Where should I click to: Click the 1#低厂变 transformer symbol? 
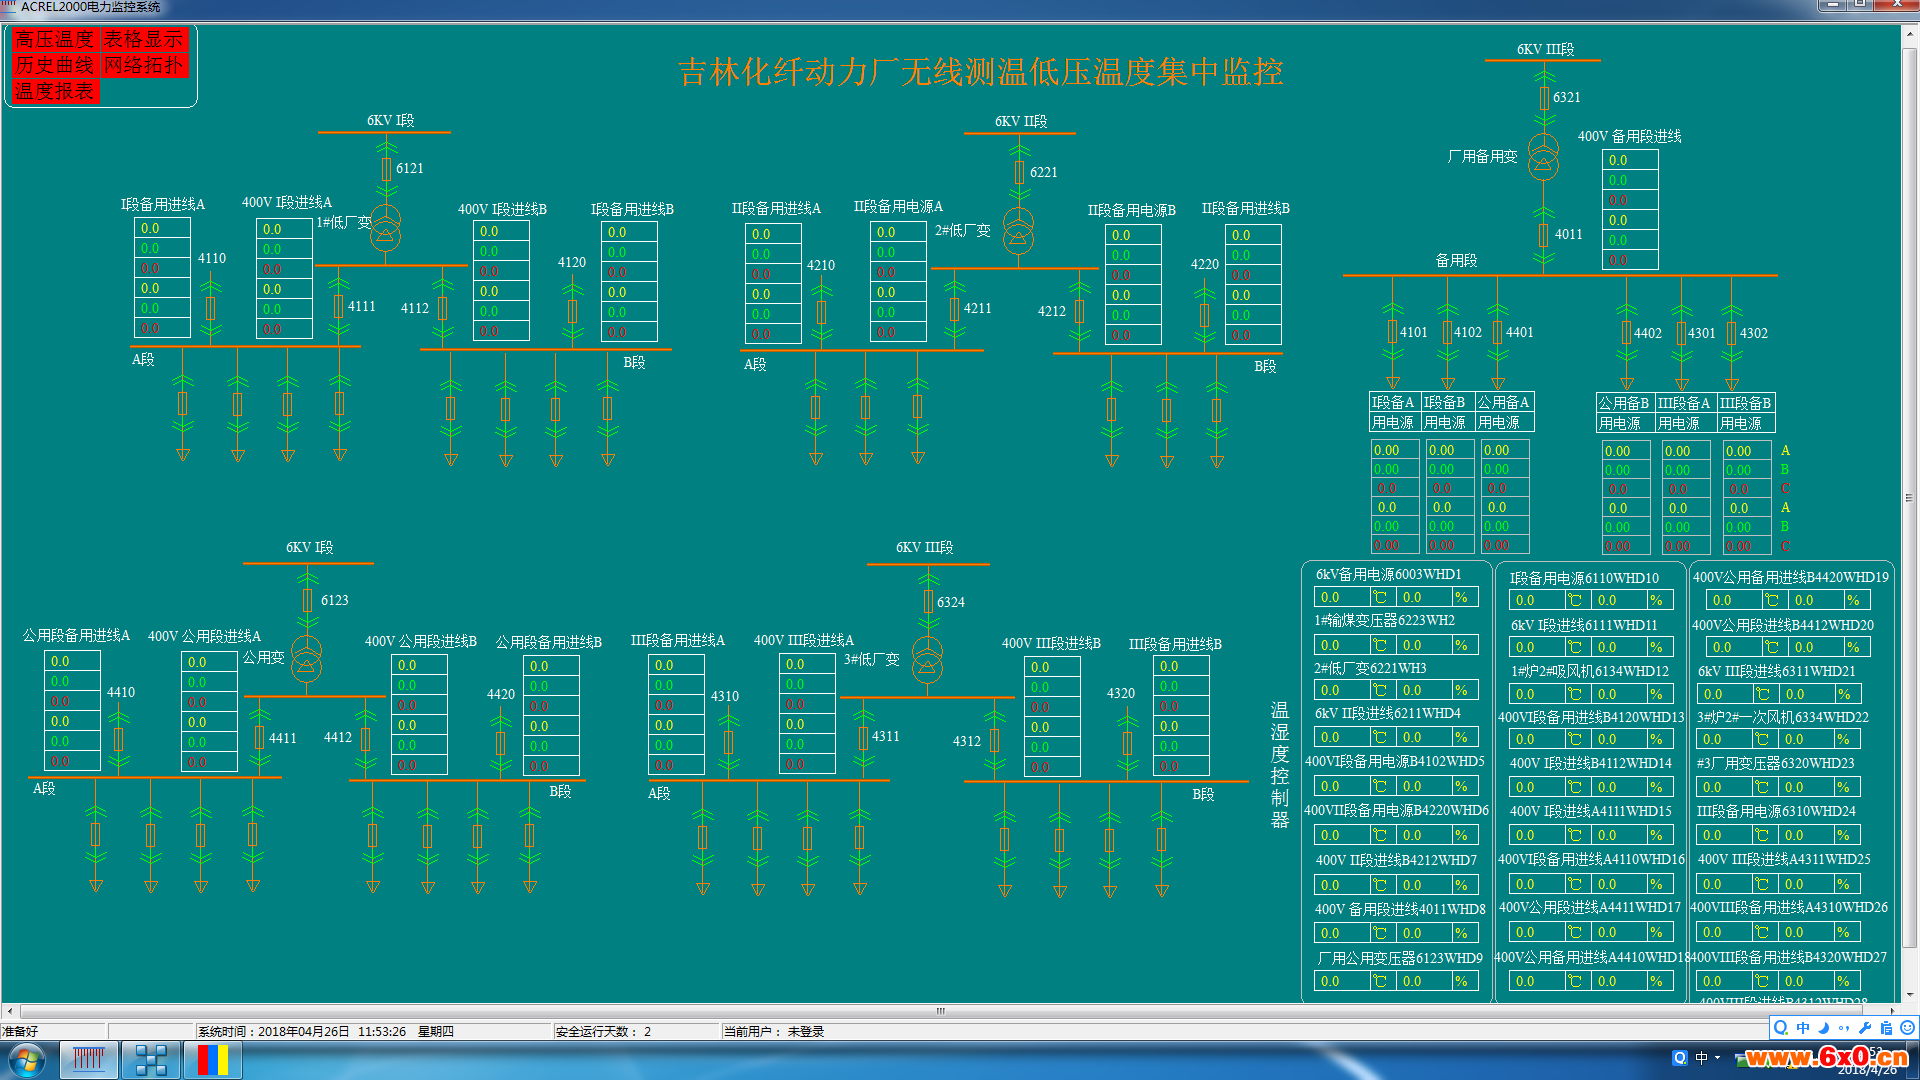click(x=386, y=228)
